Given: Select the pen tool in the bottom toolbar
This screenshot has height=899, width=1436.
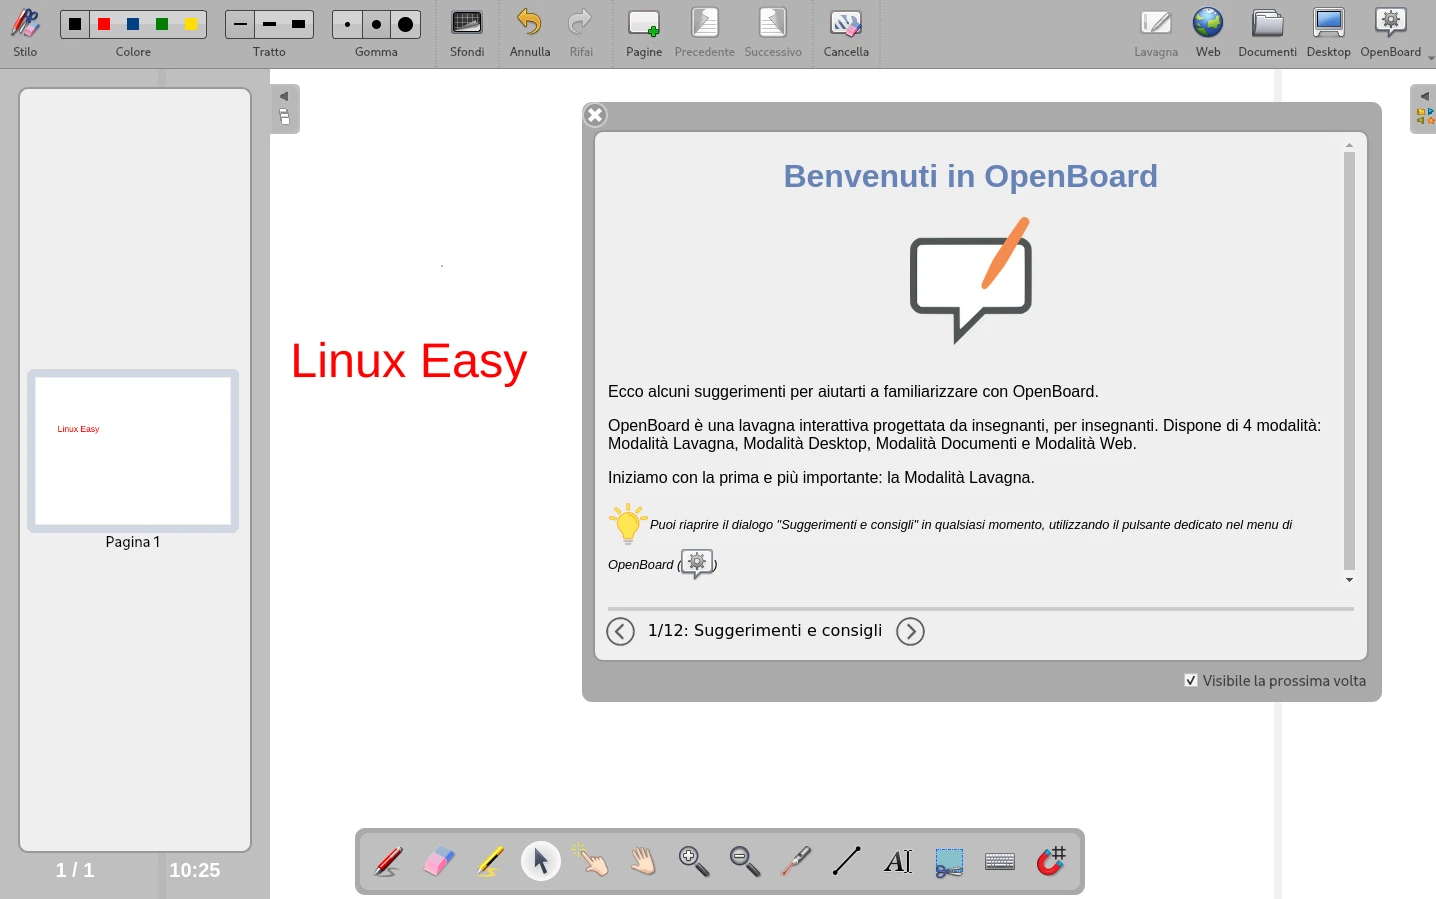Looking at the screenshot, I should tap(388, 861).
